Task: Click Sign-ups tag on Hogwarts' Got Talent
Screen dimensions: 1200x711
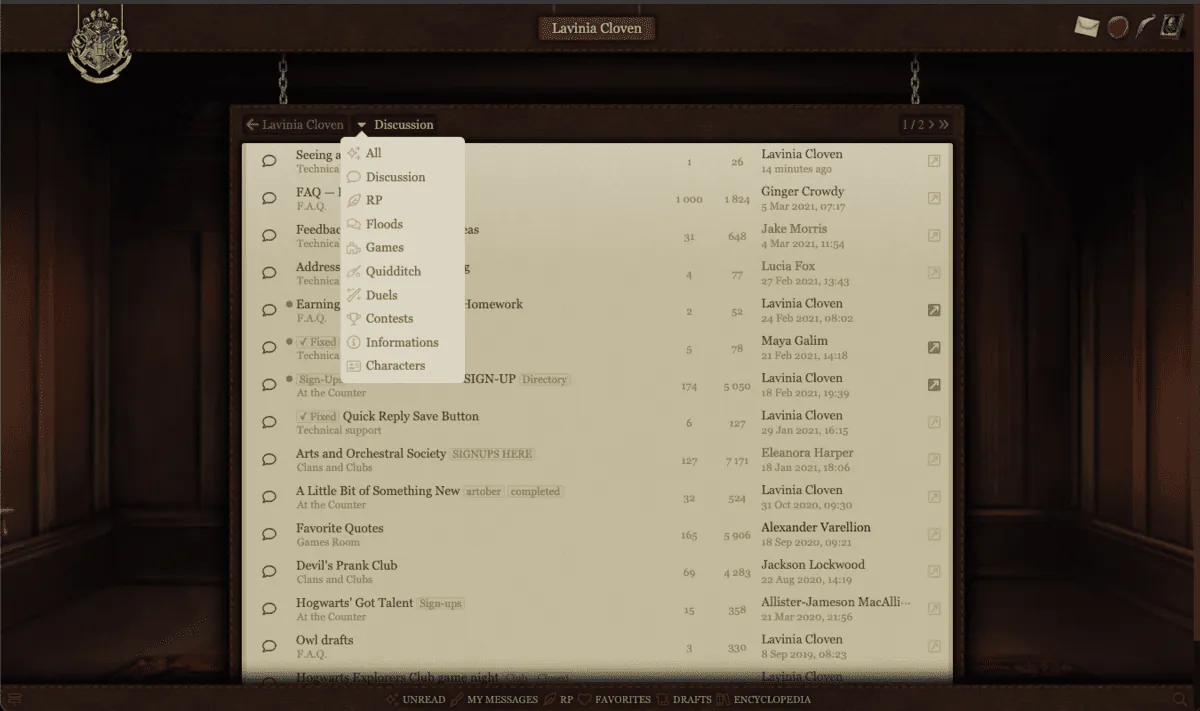Action: click(x=441, y=604)
